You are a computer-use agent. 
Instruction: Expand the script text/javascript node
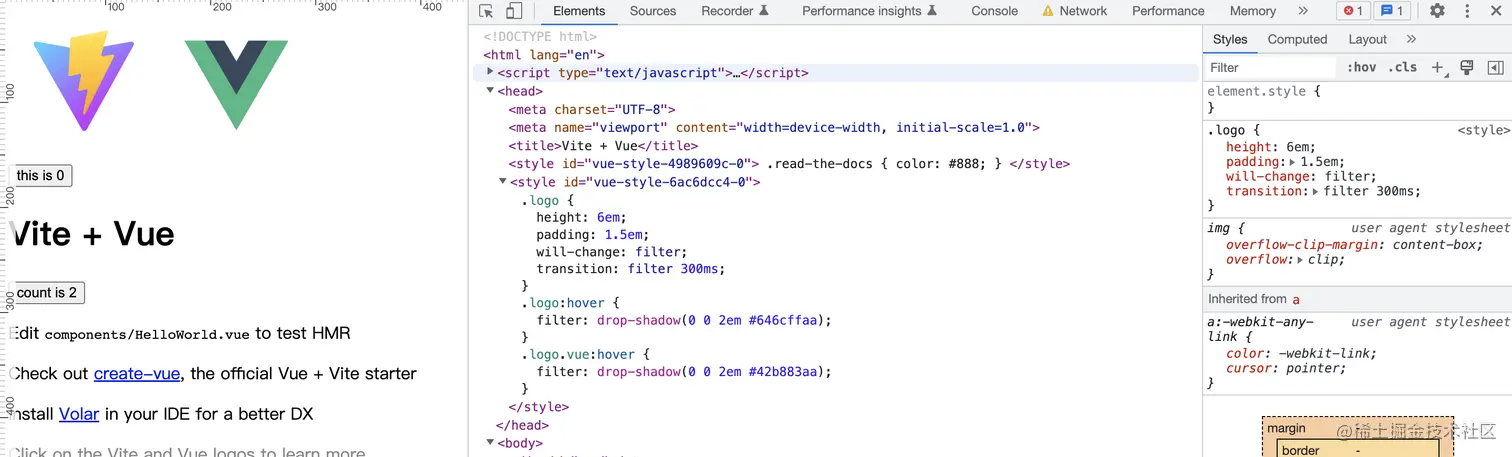pyautogui.click(x=490, y=72)
